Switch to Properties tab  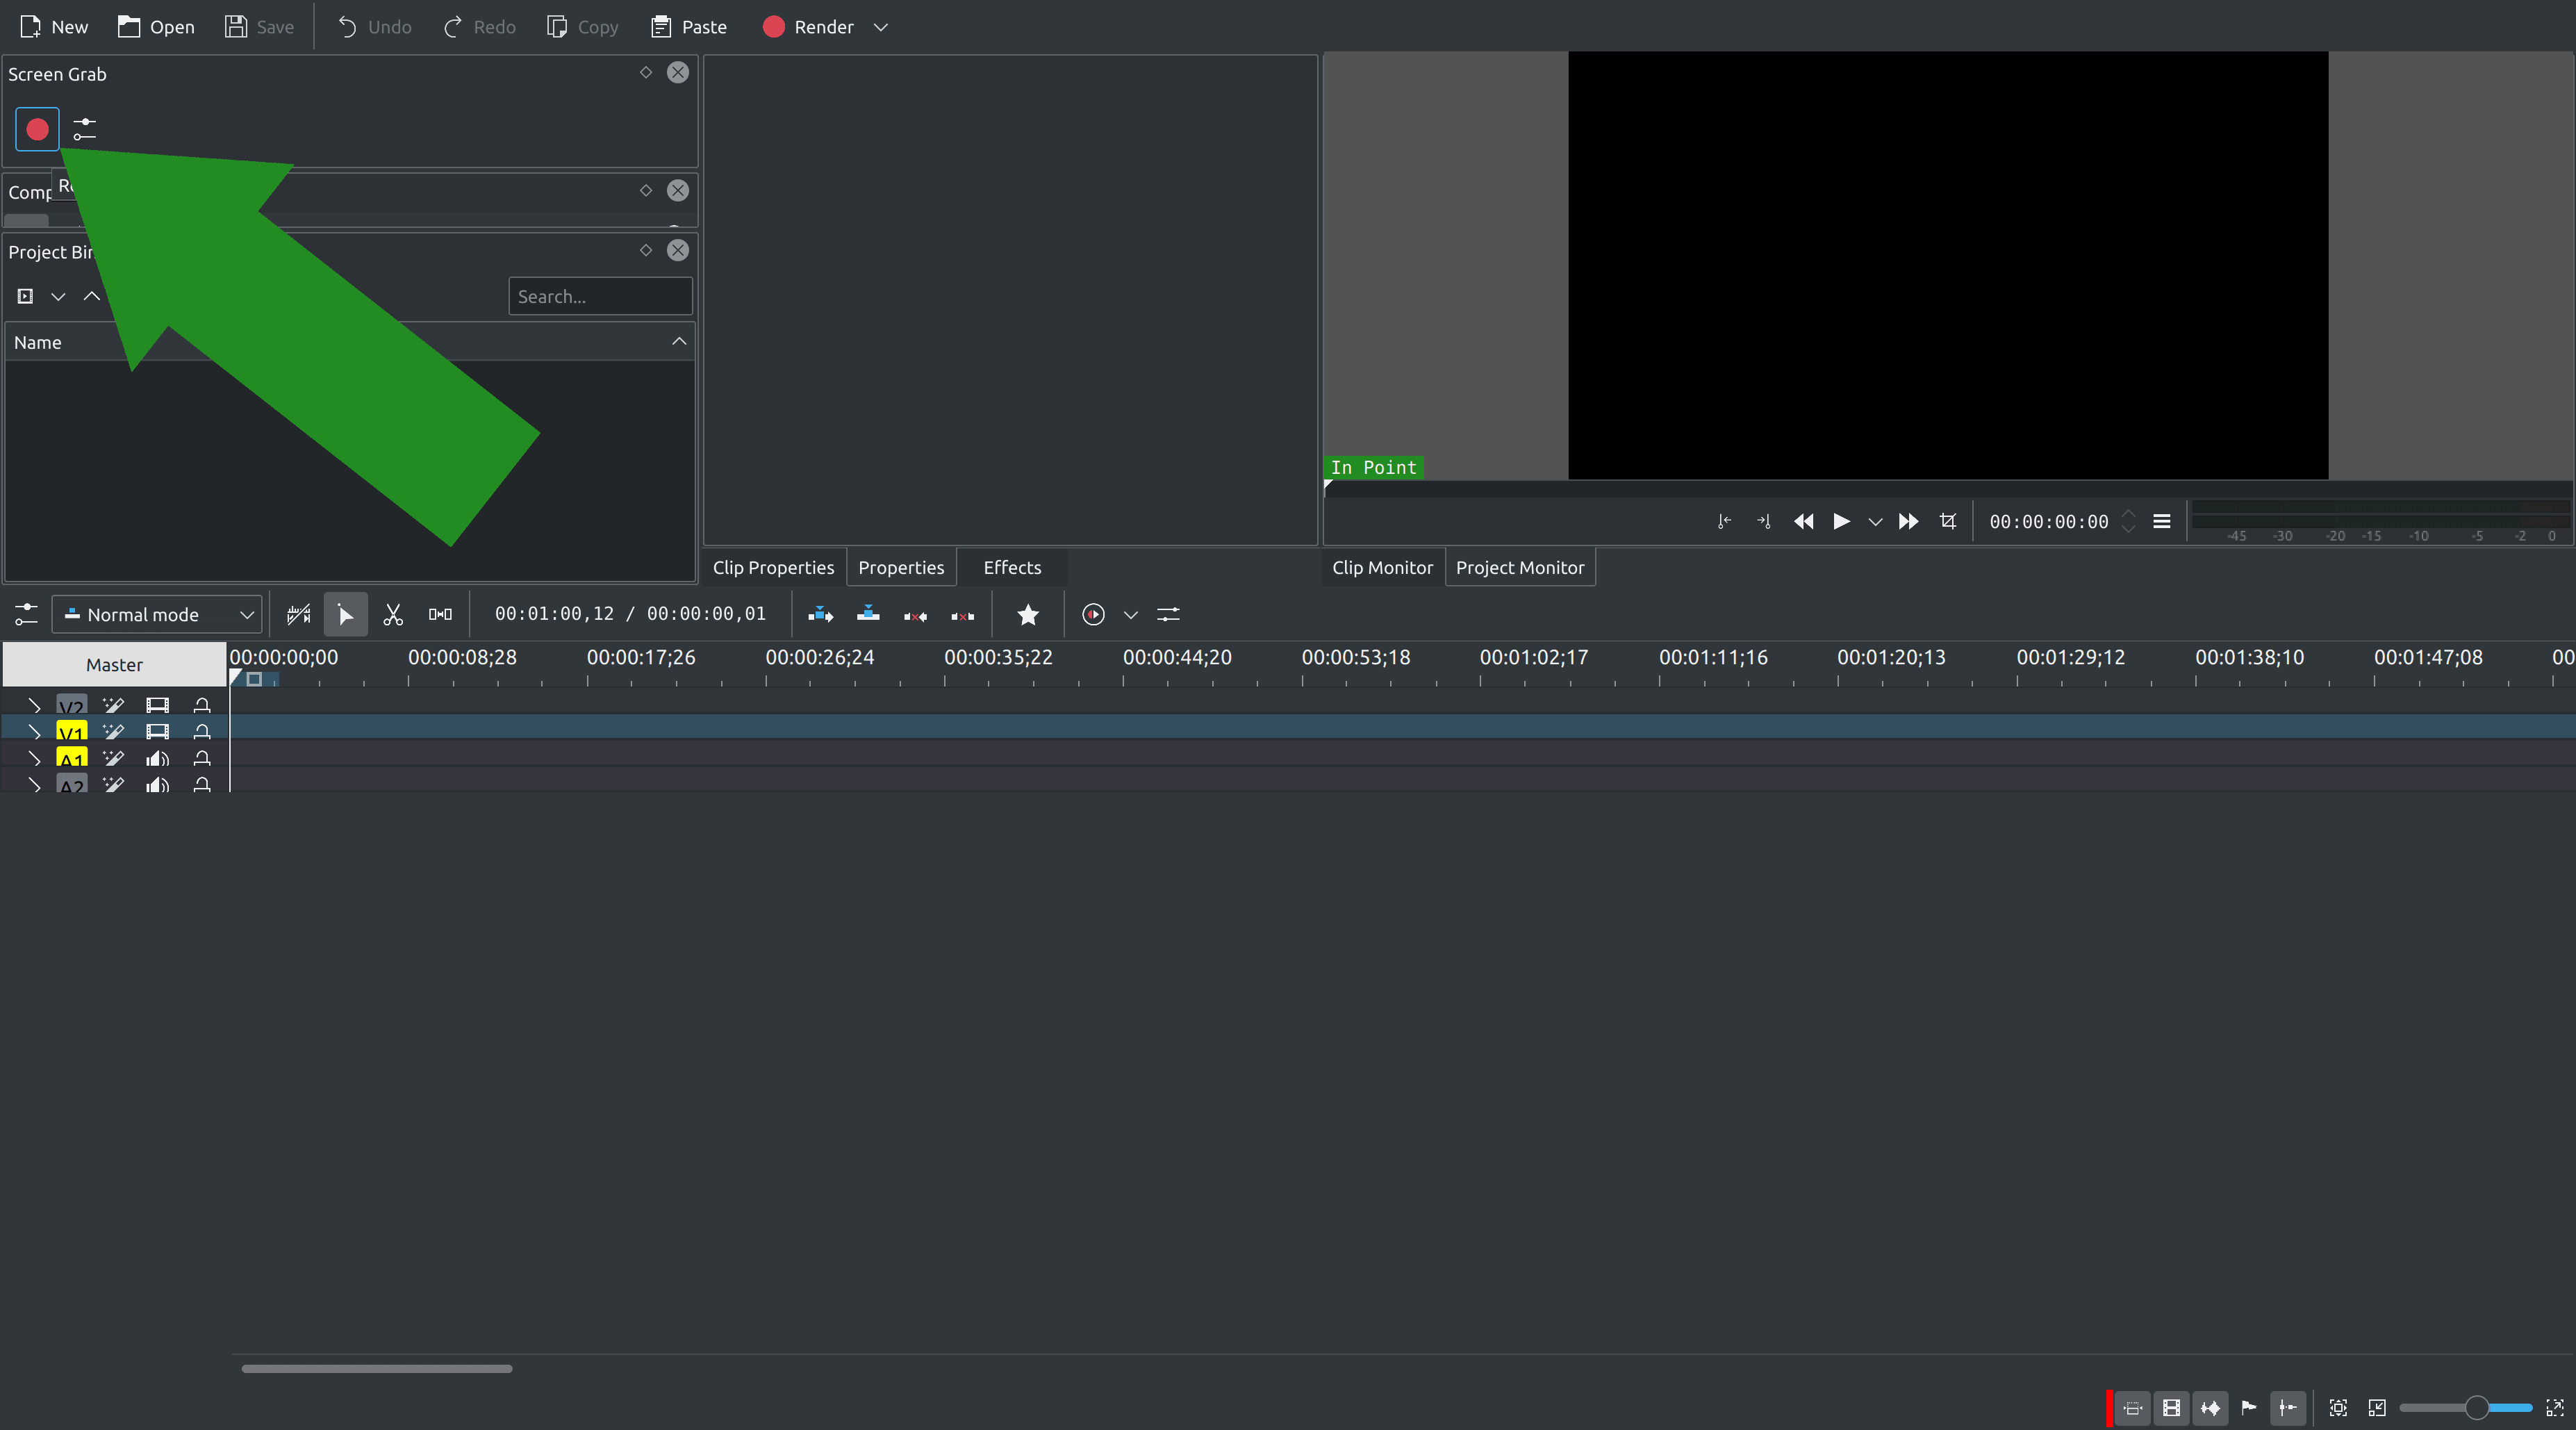point(901,567)
